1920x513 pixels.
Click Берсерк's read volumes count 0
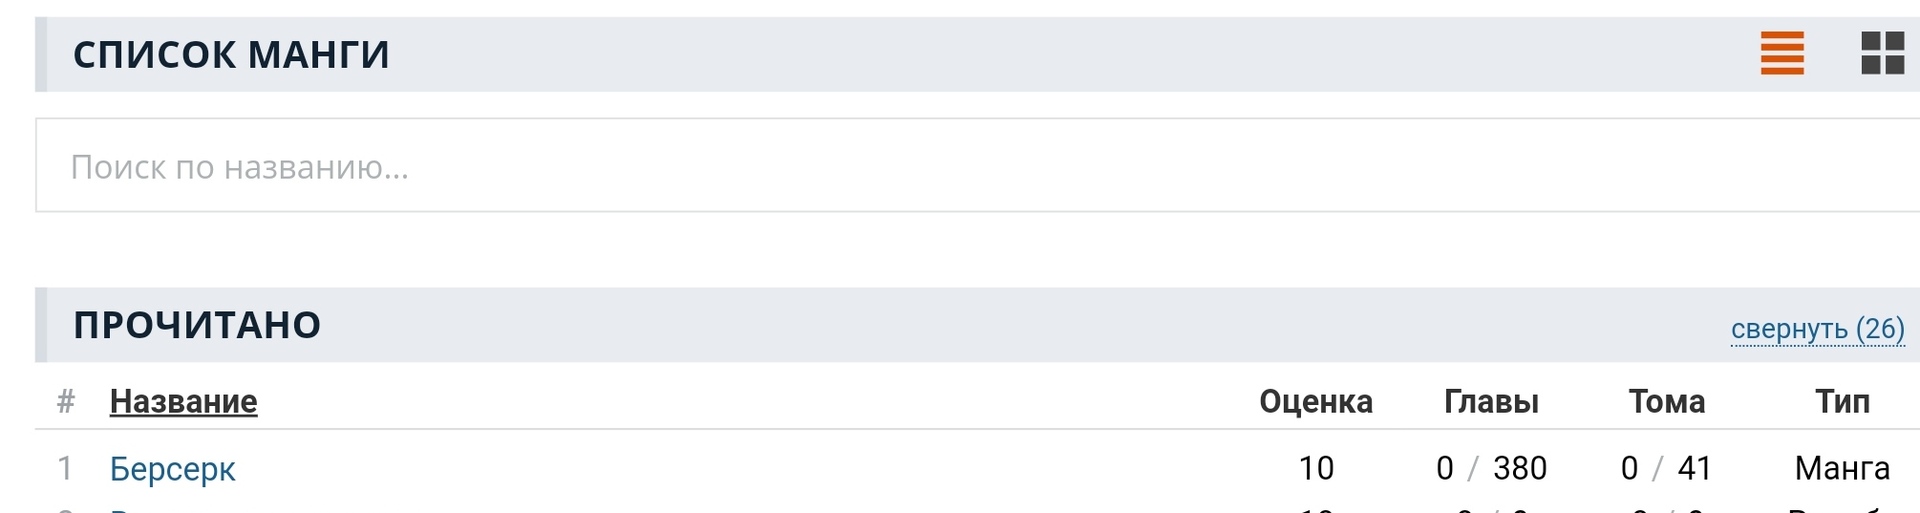click(1629, 468)
